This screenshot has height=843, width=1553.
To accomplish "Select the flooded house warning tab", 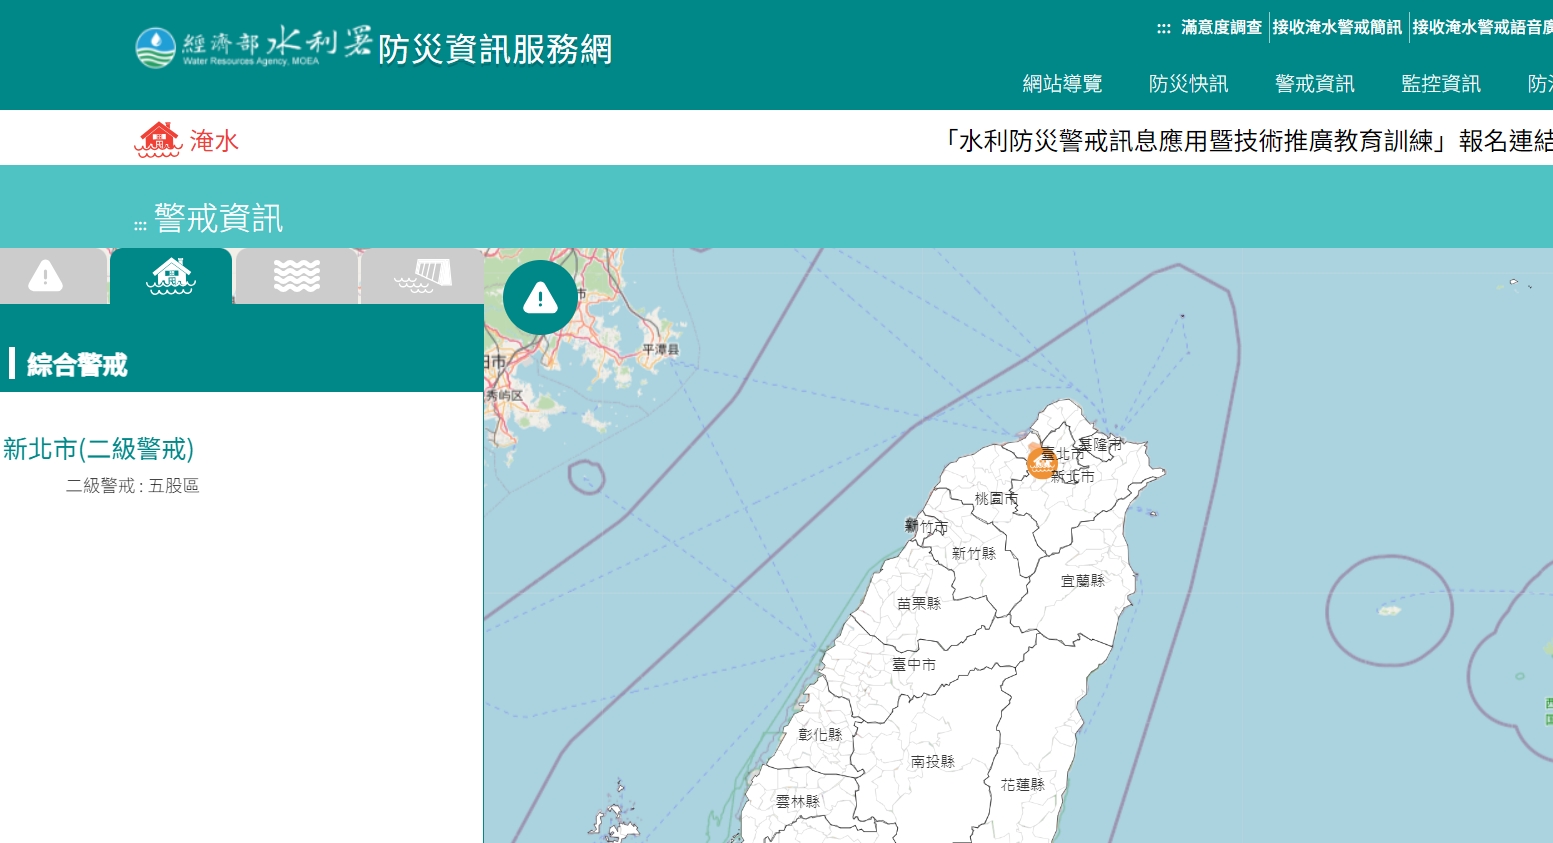I will [x=171, y=276].
